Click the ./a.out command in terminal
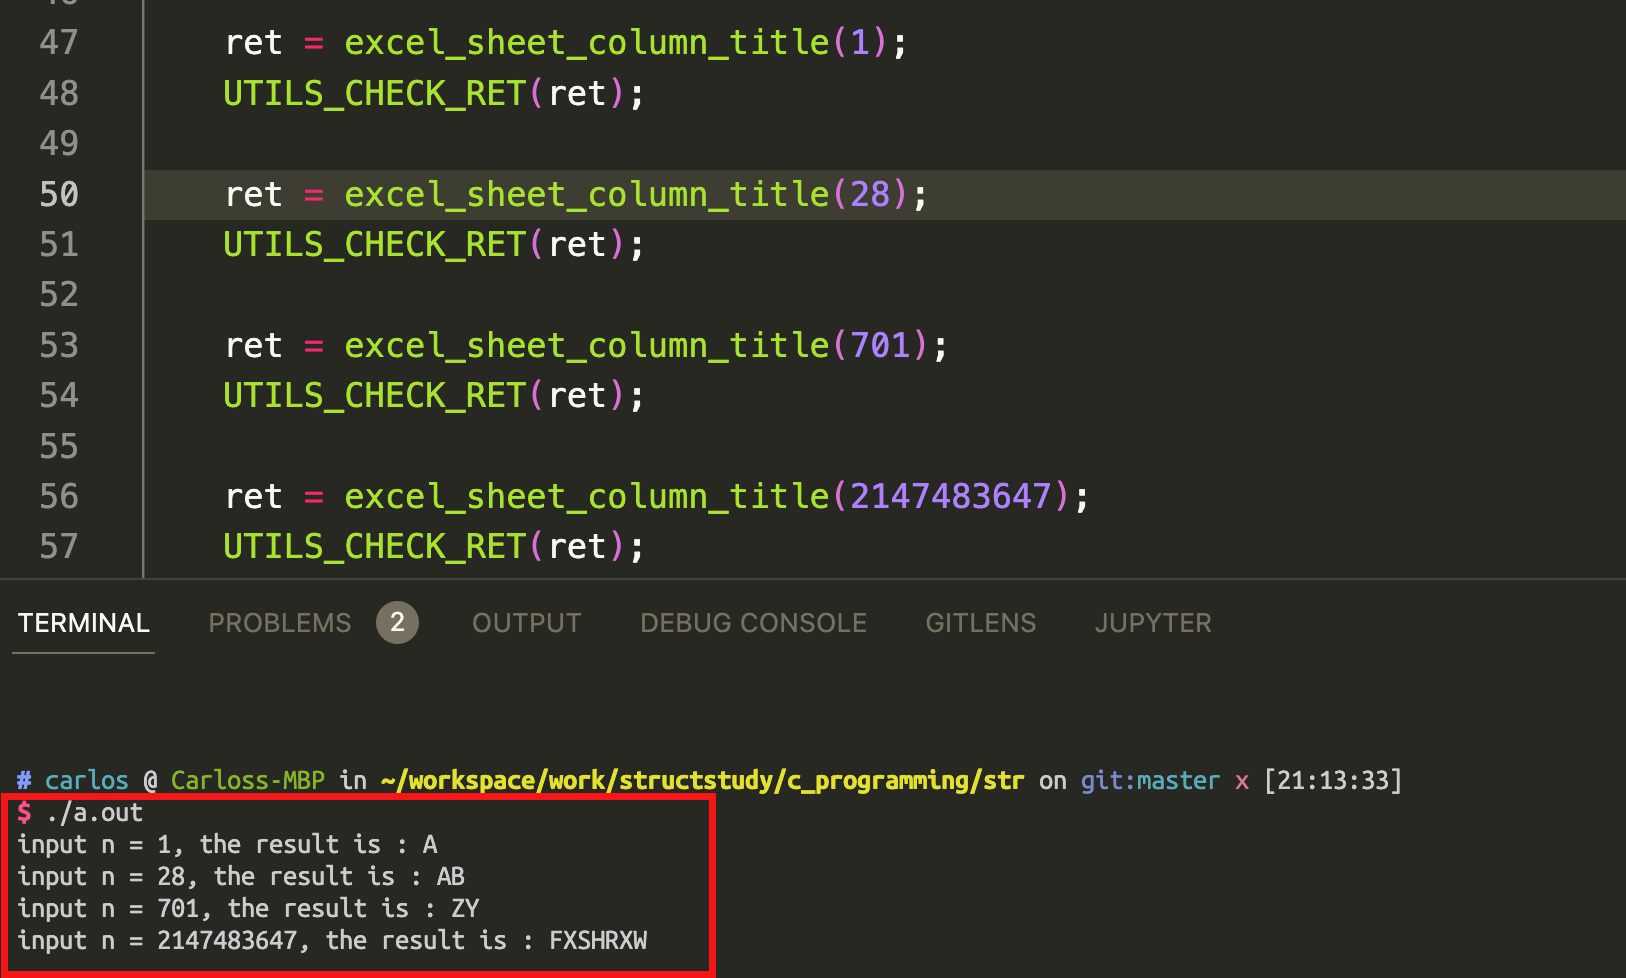Screen dimensions: 1626x978 click(97, 812)
